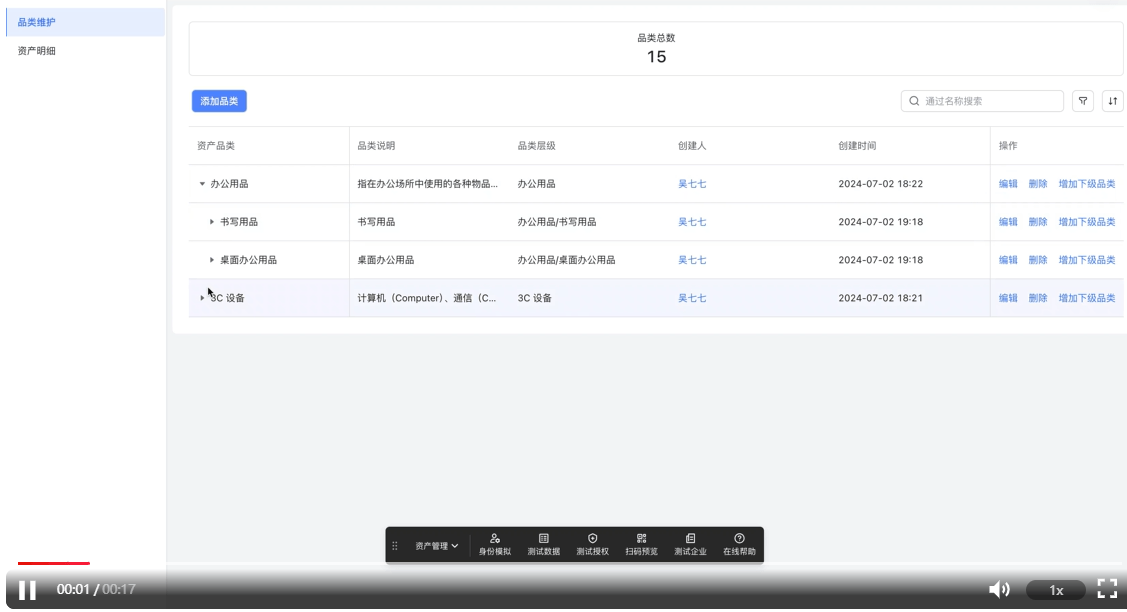
Task: Click the 操作 column header
Action: 1008,145
